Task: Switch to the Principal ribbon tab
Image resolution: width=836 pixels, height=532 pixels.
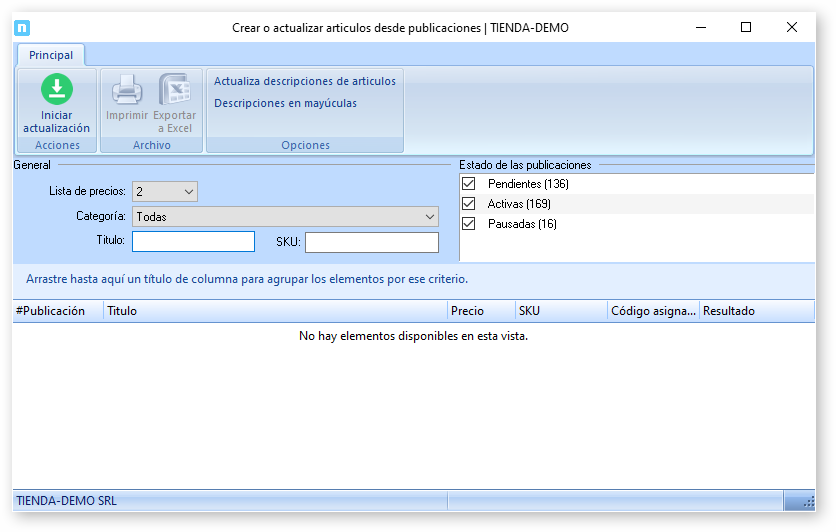Action: point(50,55)
